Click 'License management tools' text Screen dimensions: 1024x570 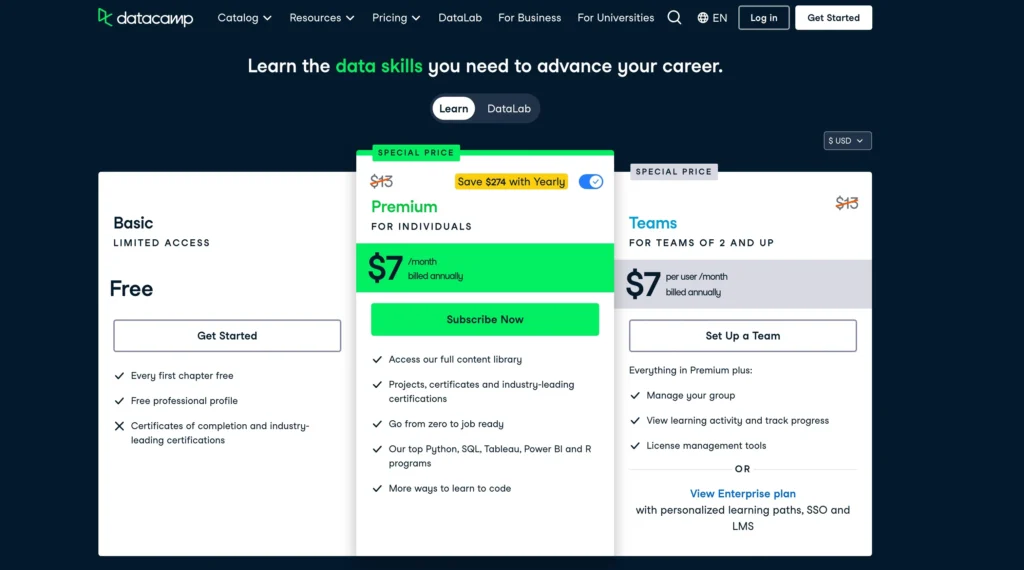point(706,445)
